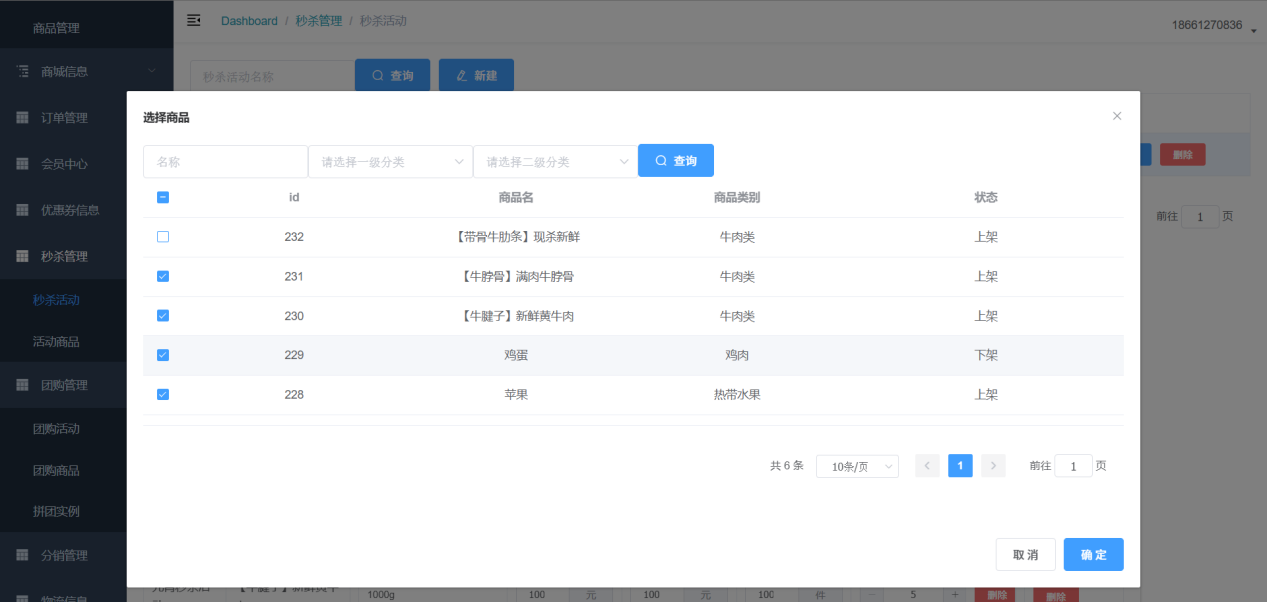Click the 名称 search input in dialog

tap(225, 162)
